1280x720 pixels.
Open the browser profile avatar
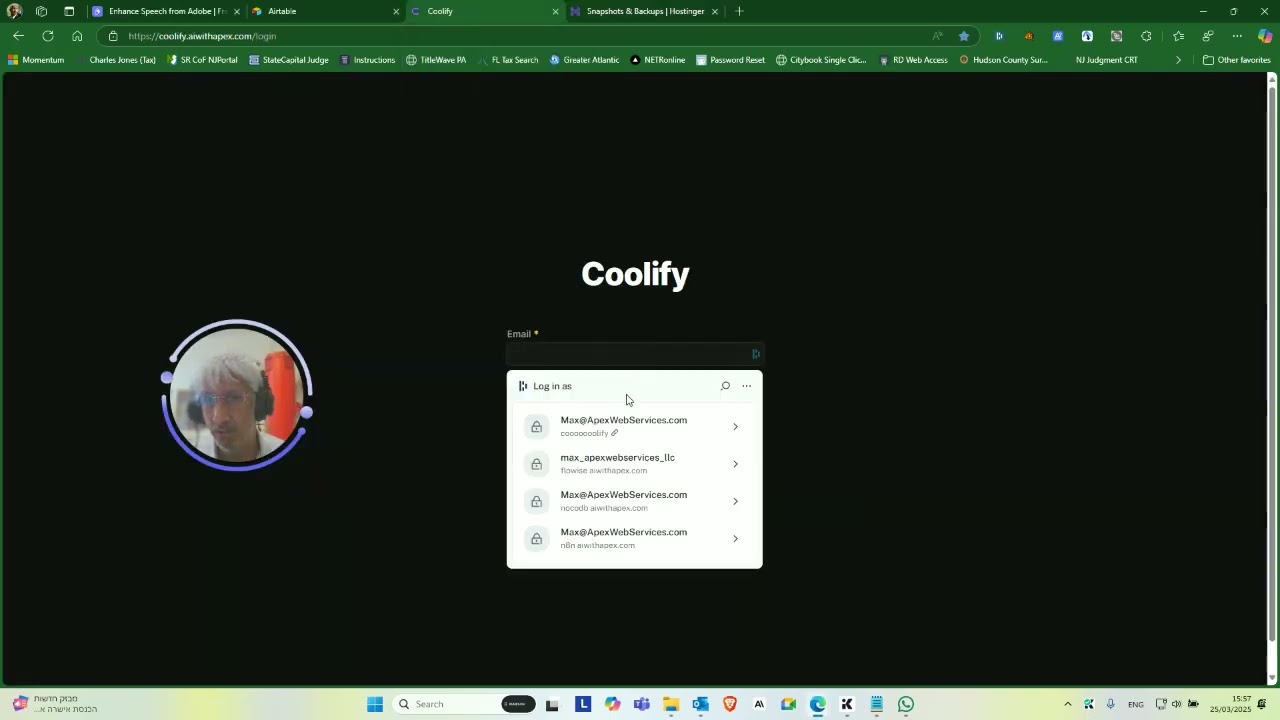pos(14,11)
